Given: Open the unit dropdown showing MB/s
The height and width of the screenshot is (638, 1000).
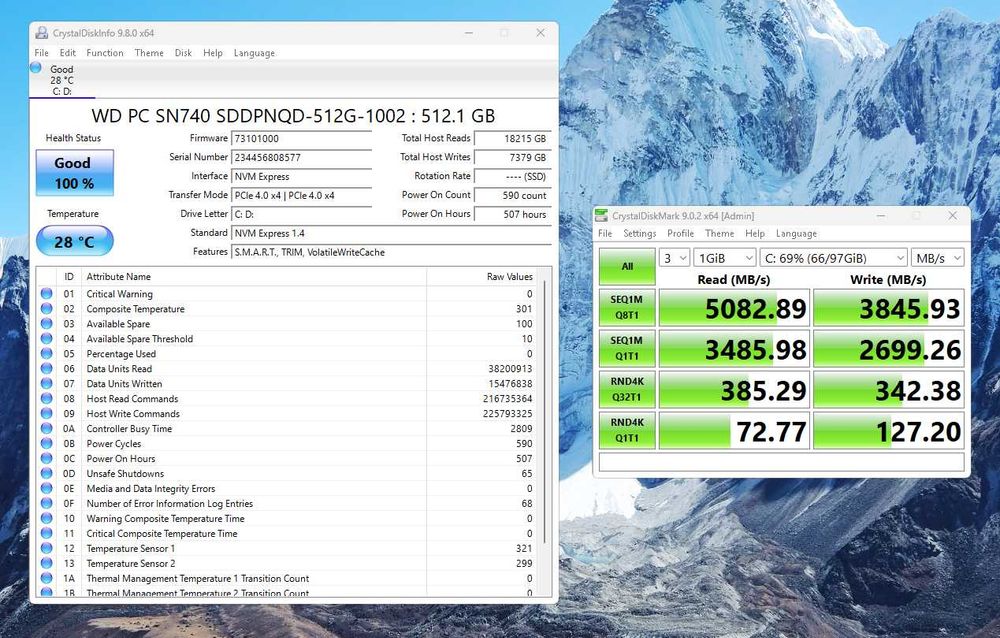Looking at the screenshot, I should tap(937, 258).
